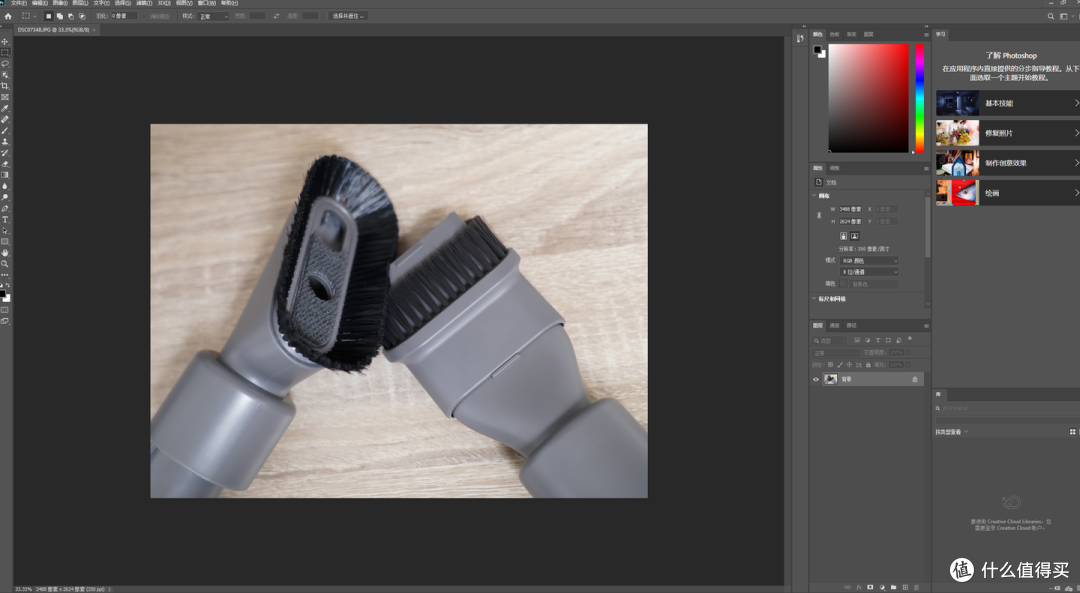Select the Horizontal Type tool
This screenshot has width=1080, height=593.
pos(5,219)
